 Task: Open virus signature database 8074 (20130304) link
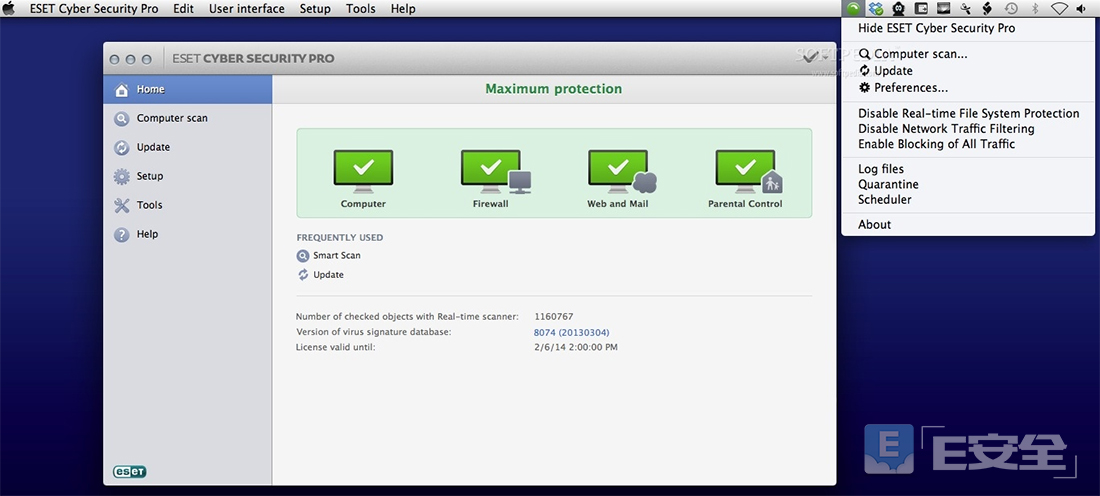point(572,333)
